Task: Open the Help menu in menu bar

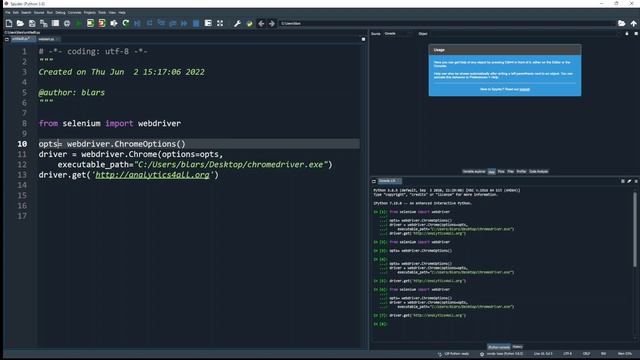Action: 122,13
